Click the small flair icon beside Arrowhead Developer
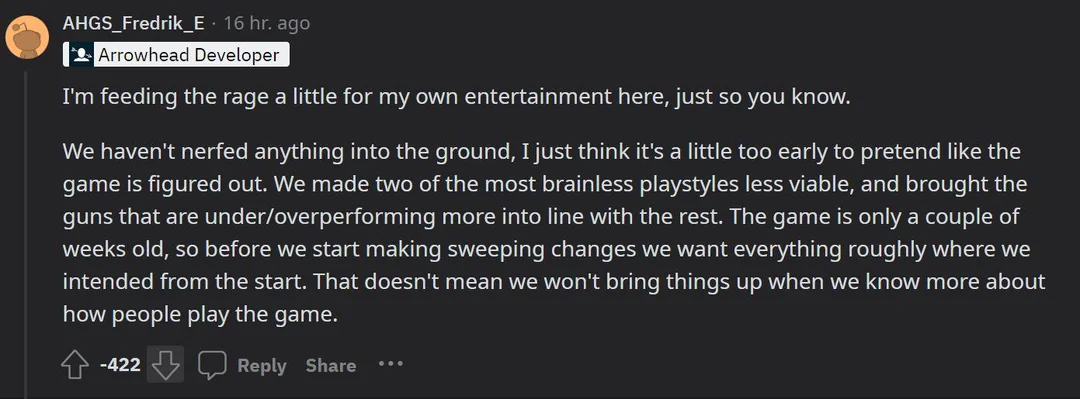The width and height of the screenshot is (1080, 399). (81, 54)
